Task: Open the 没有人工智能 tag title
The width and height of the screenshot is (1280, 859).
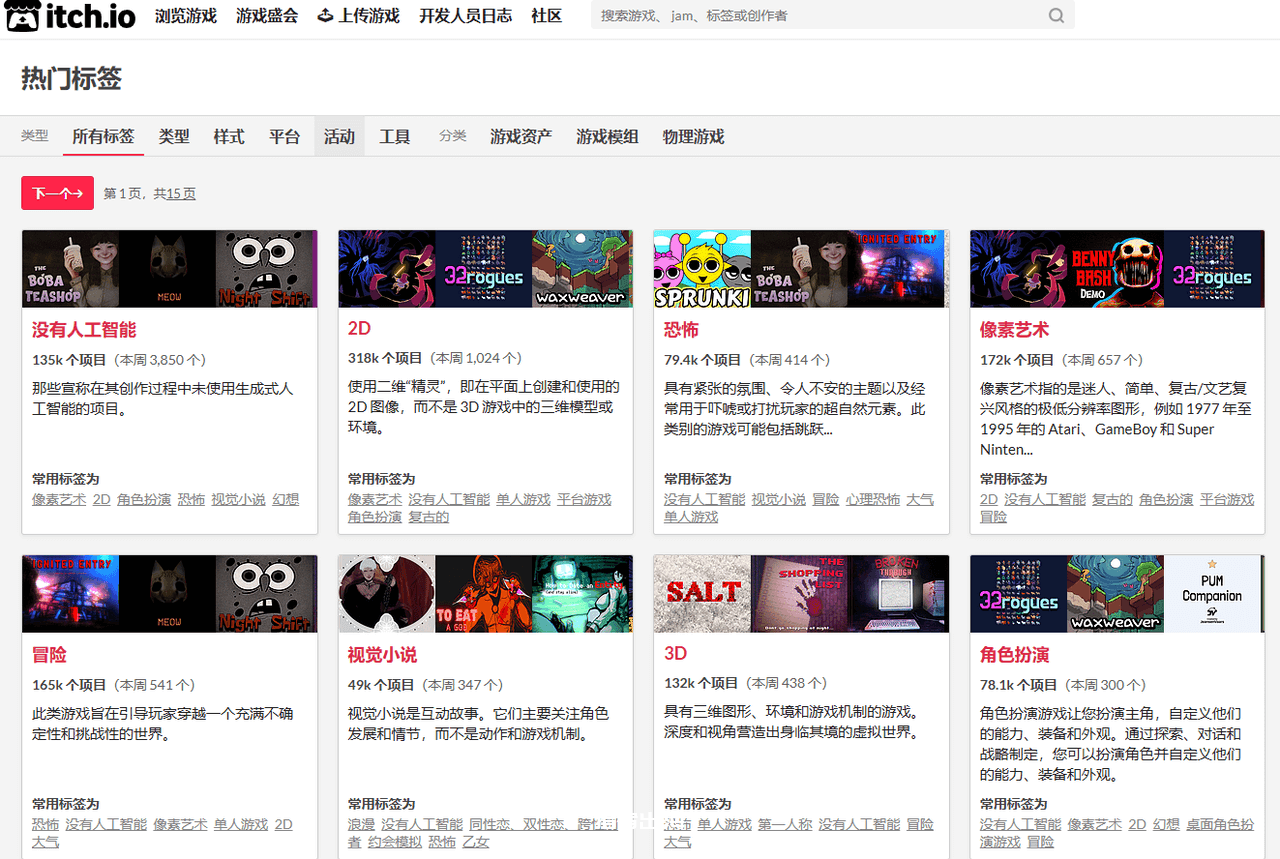Action: [x=84, y=330]
